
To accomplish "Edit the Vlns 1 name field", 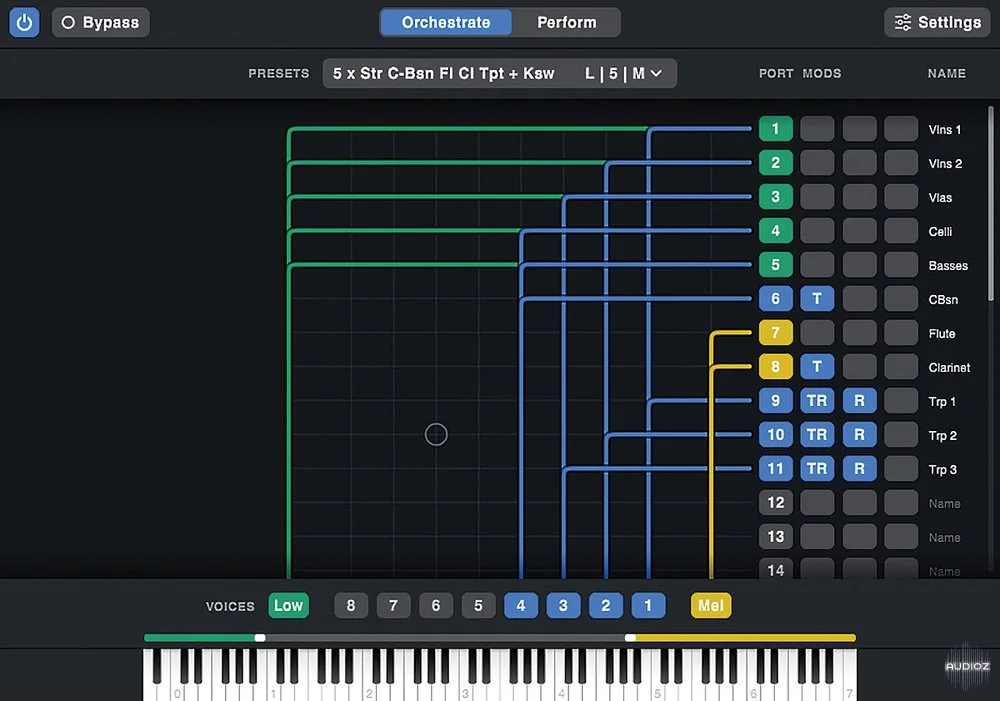I will 945,129.
